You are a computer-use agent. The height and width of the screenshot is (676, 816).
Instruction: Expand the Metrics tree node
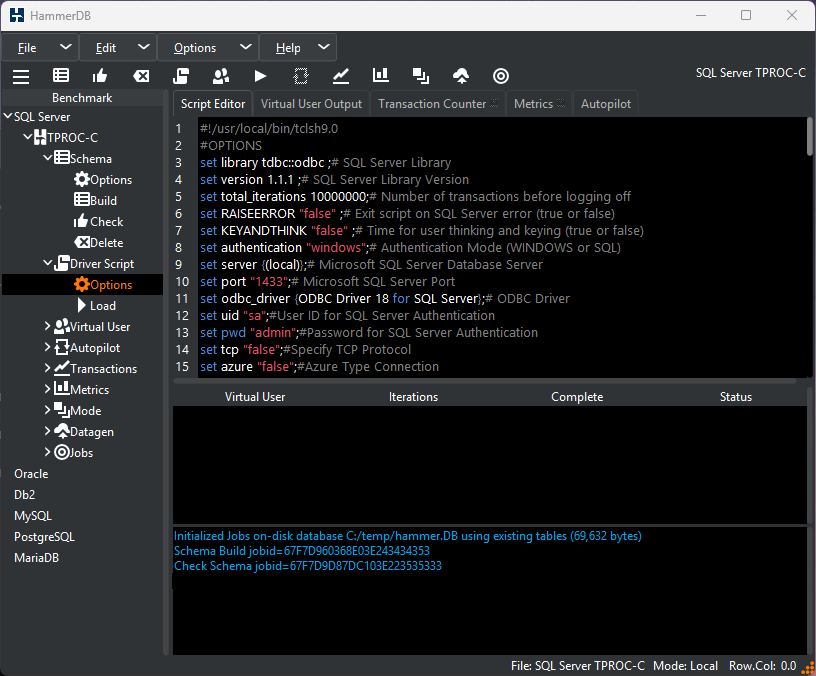click(47, 389)
